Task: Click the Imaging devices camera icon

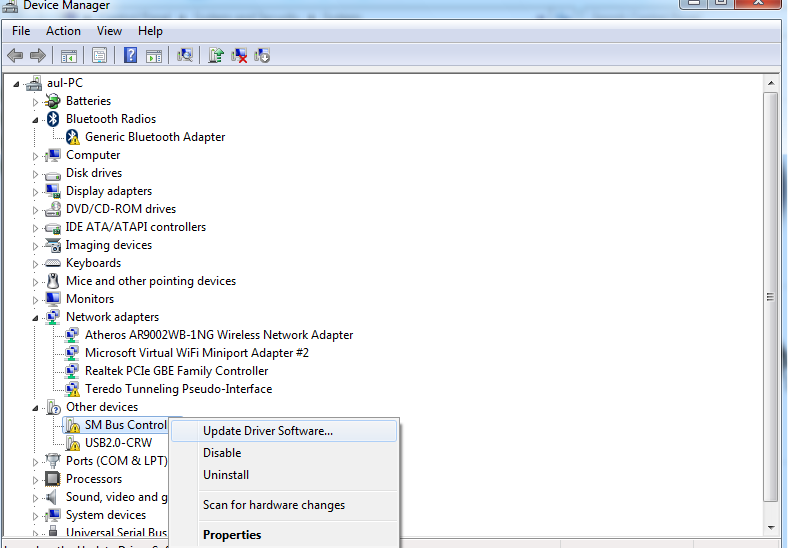Action: (52, 245)
